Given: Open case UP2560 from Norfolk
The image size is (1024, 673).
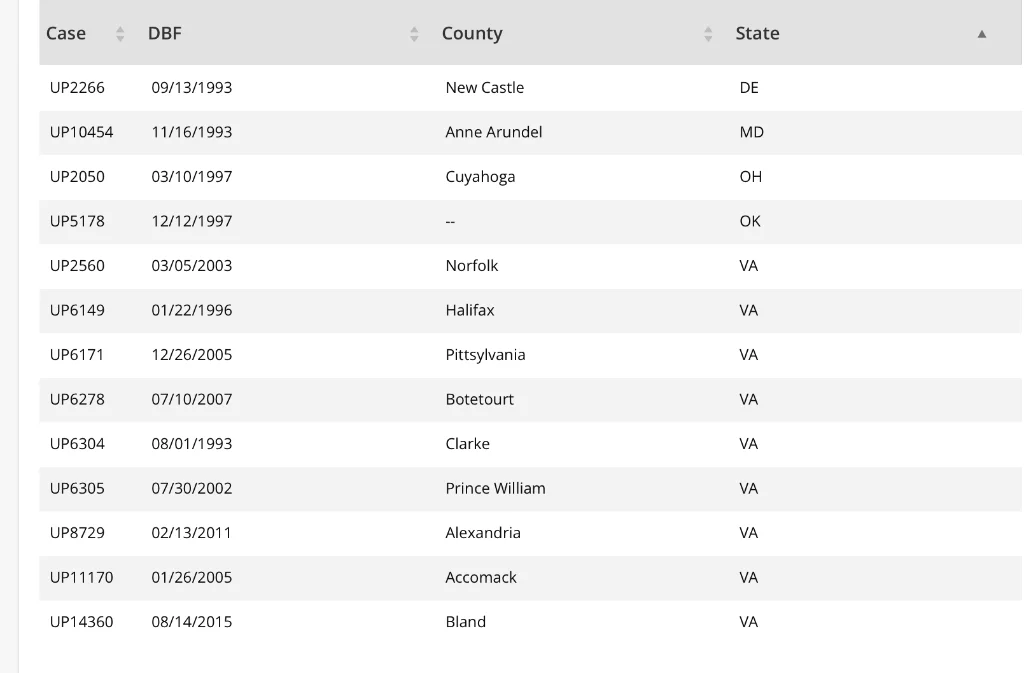Looking at the screenshot, I should pos(77,266).
